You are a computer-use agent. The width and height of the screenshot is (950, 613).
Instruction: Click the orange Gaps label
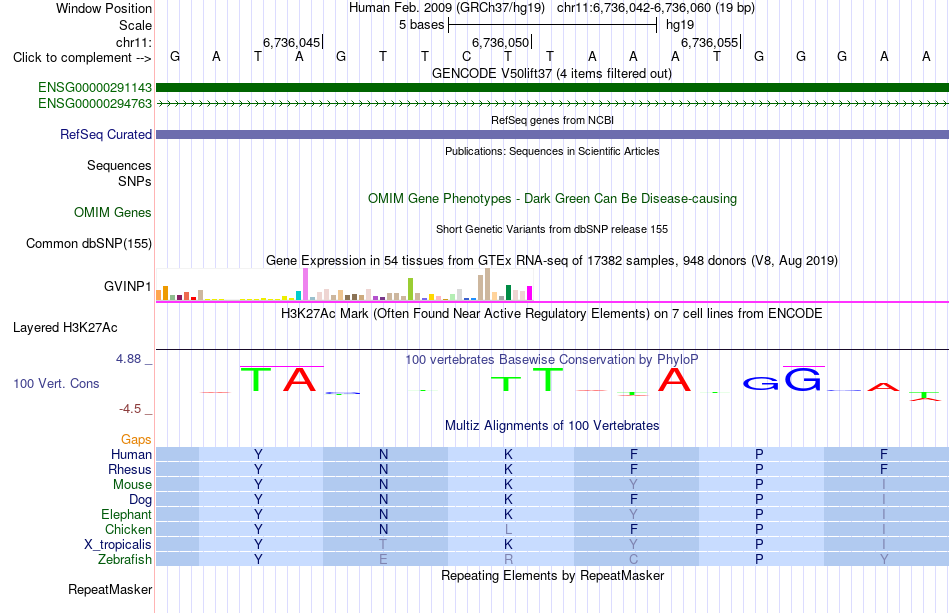tap(136, 439)
